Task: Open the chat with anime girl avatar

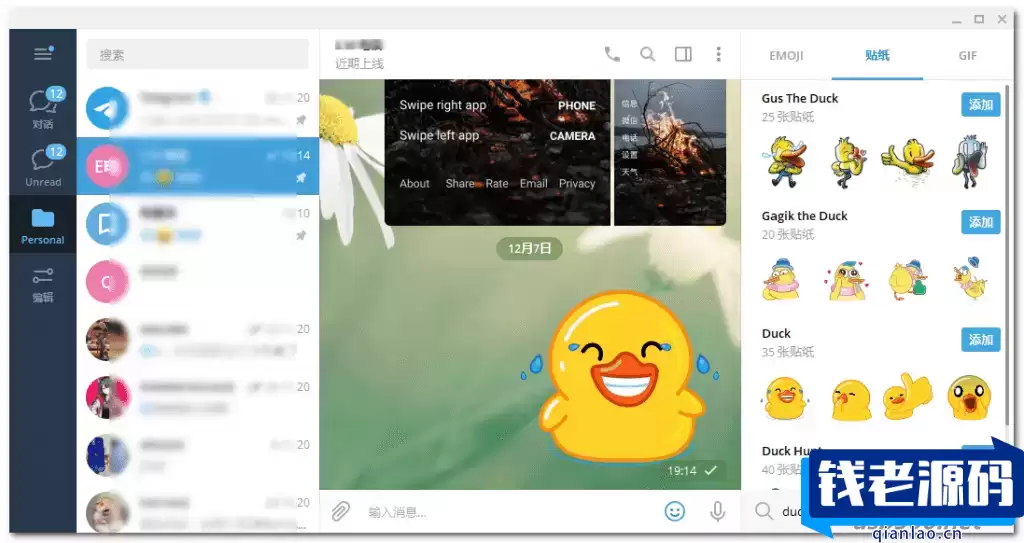Action: pos(198,397)
